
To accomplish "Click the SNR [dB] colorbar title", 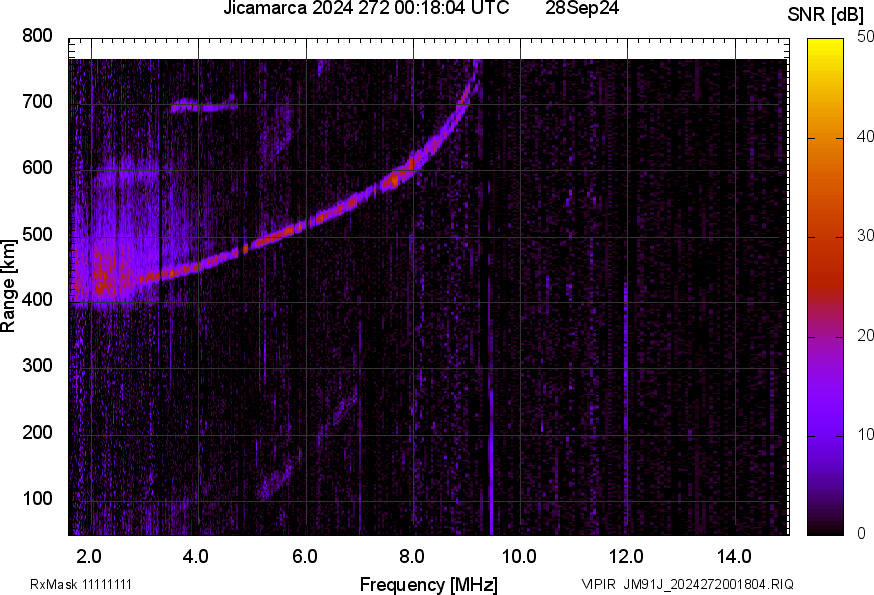I will (826, 15).
